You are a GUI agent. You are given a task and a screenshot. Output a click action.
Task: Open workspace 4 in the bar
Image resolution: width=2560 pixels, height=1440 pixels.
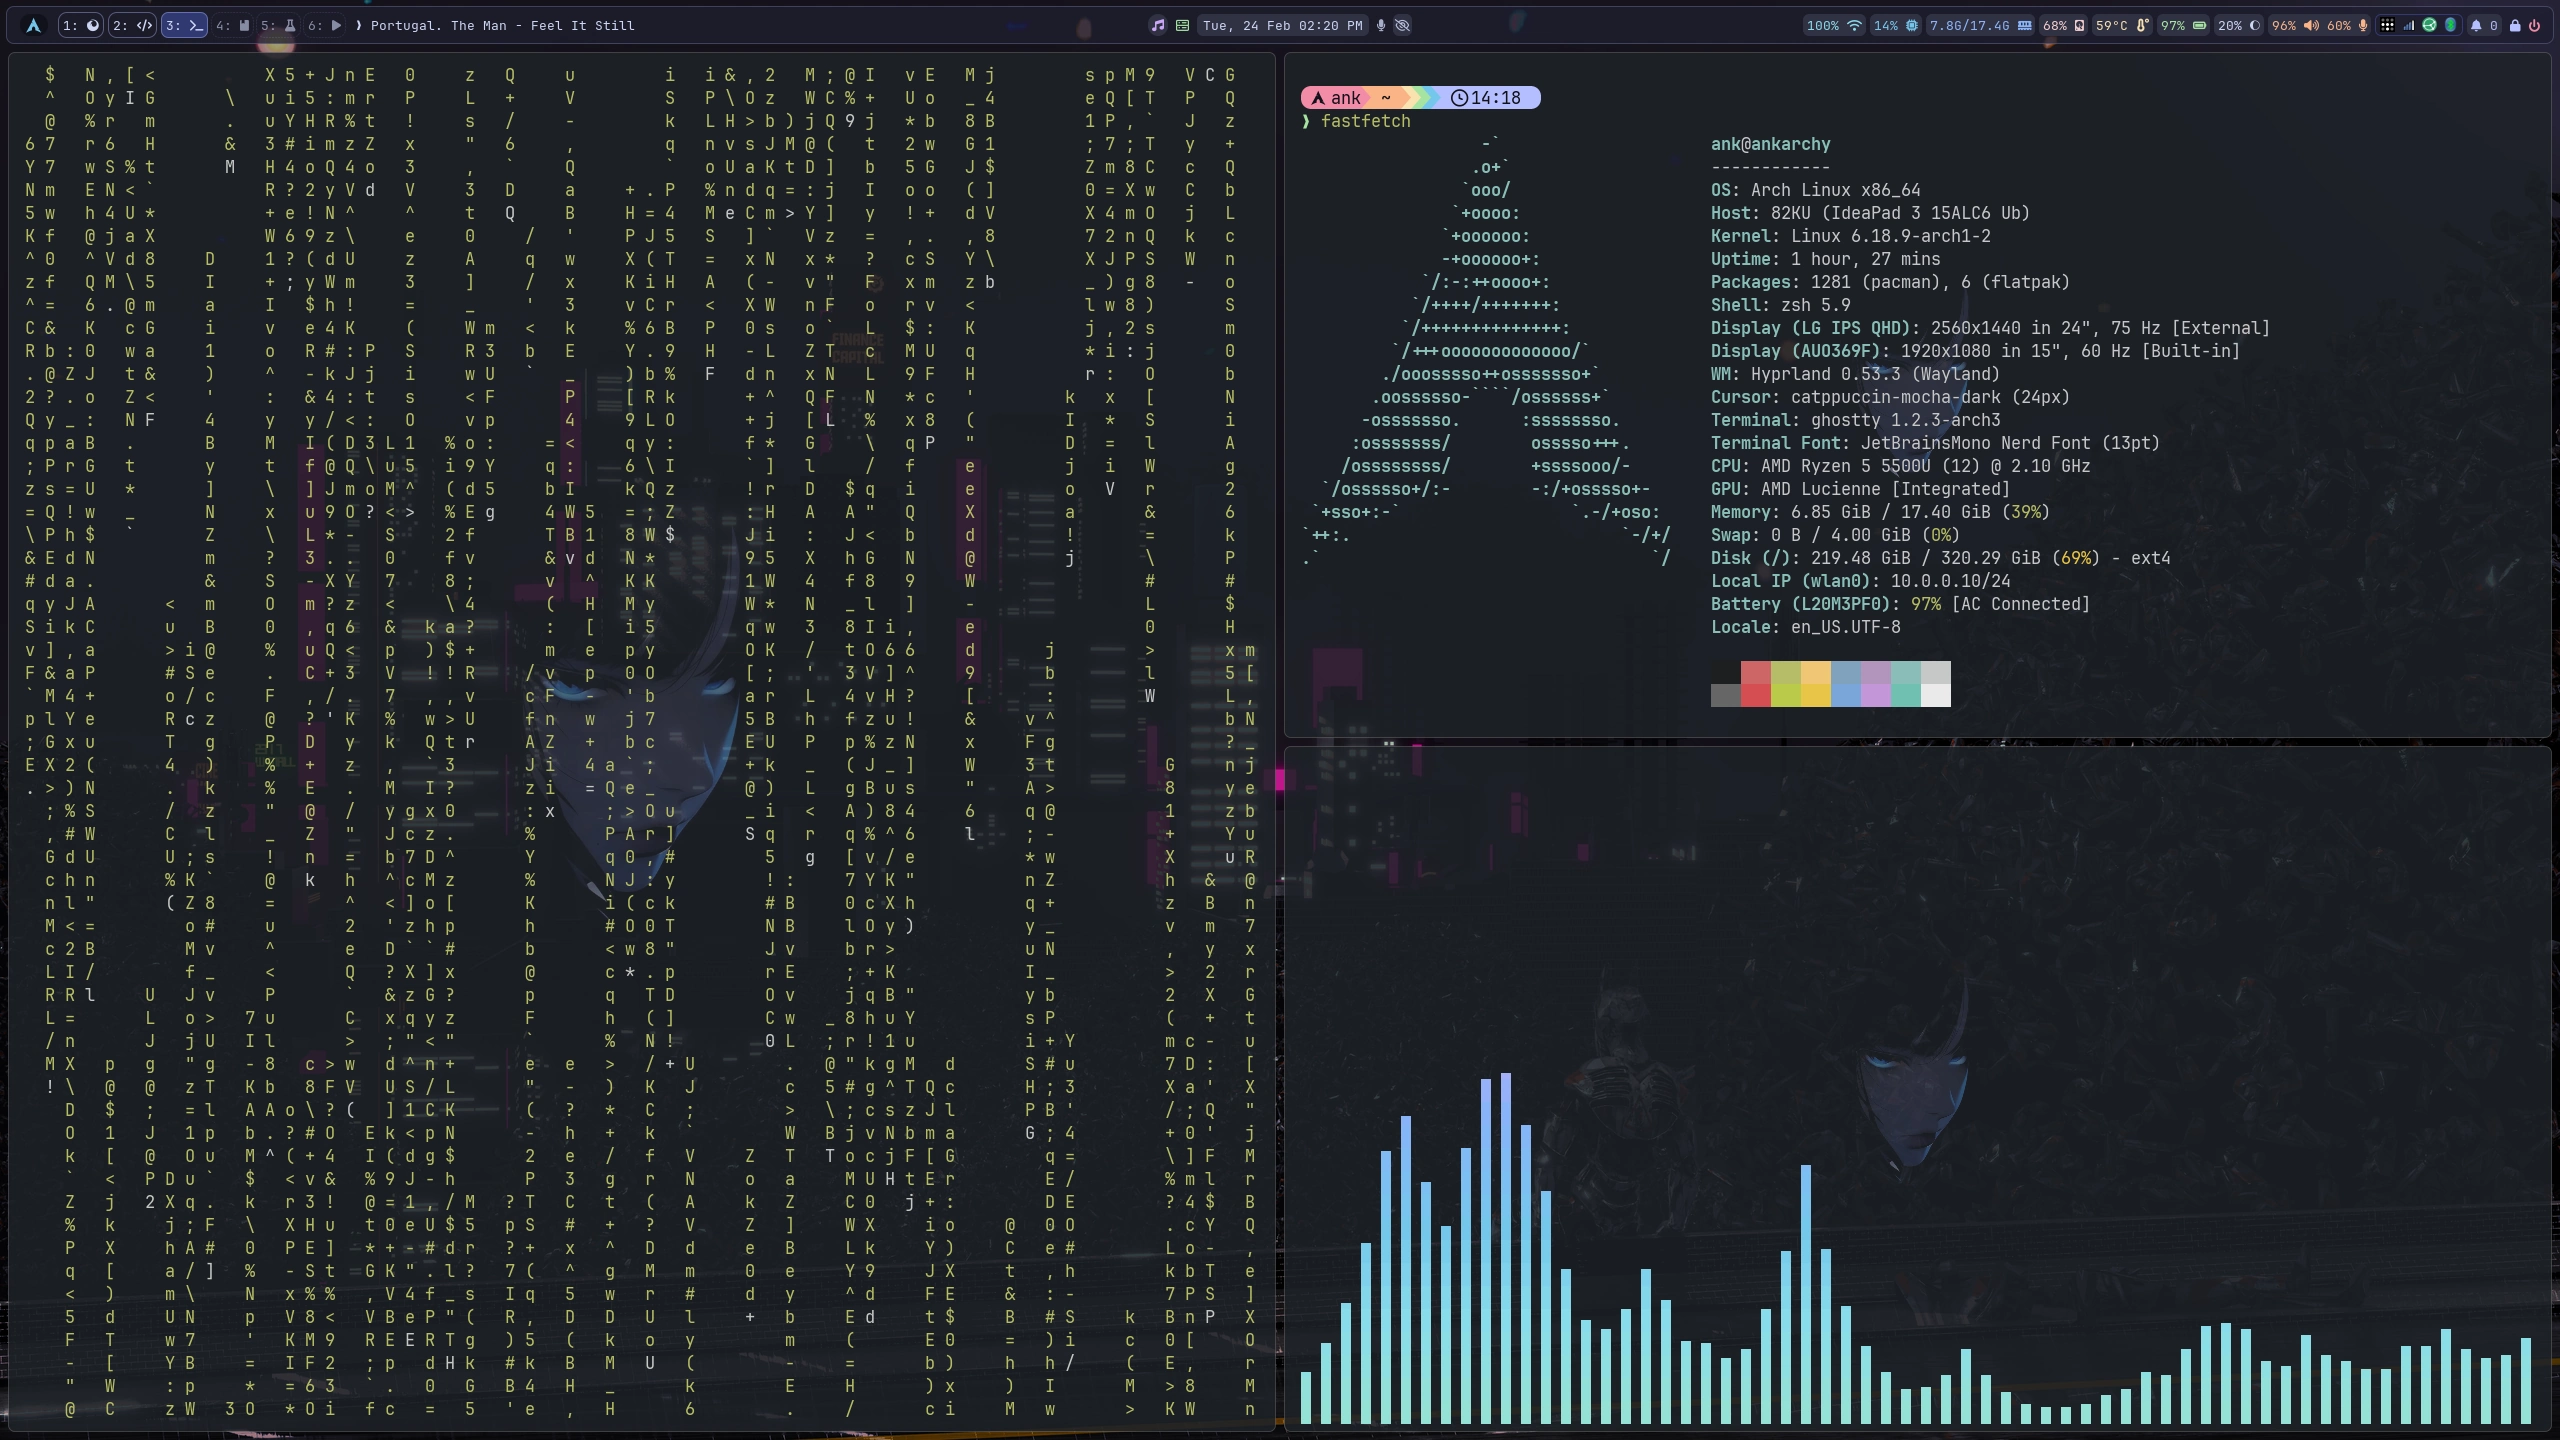[x=233, y=26]
